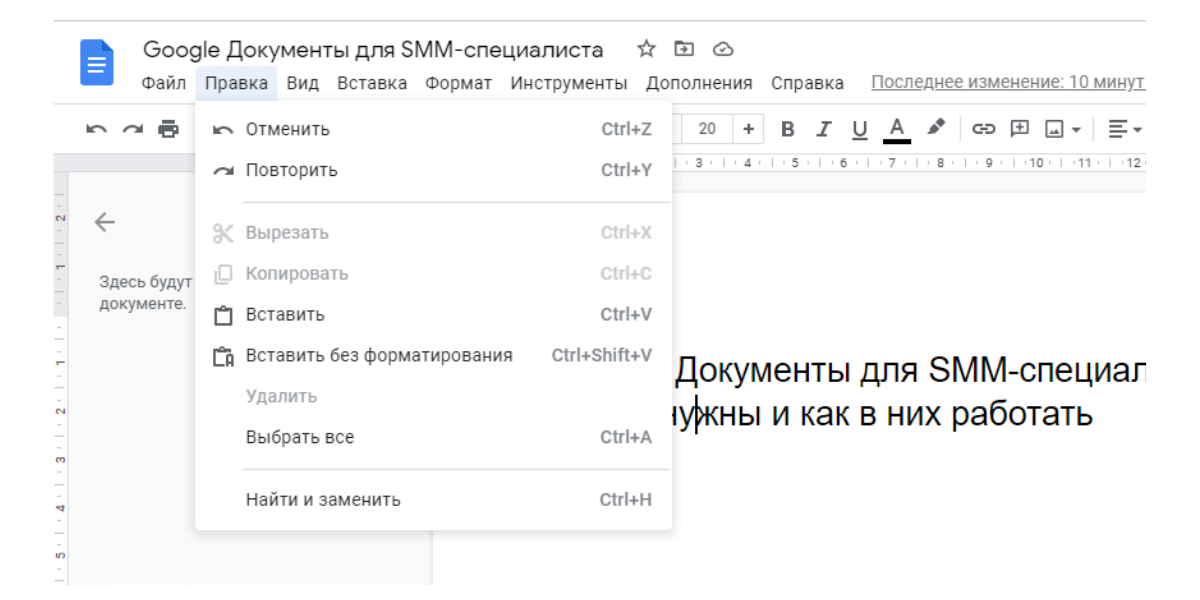1200x600 pixels.
Task: Increase font size with plus button
Action: (x=747, y=128)
